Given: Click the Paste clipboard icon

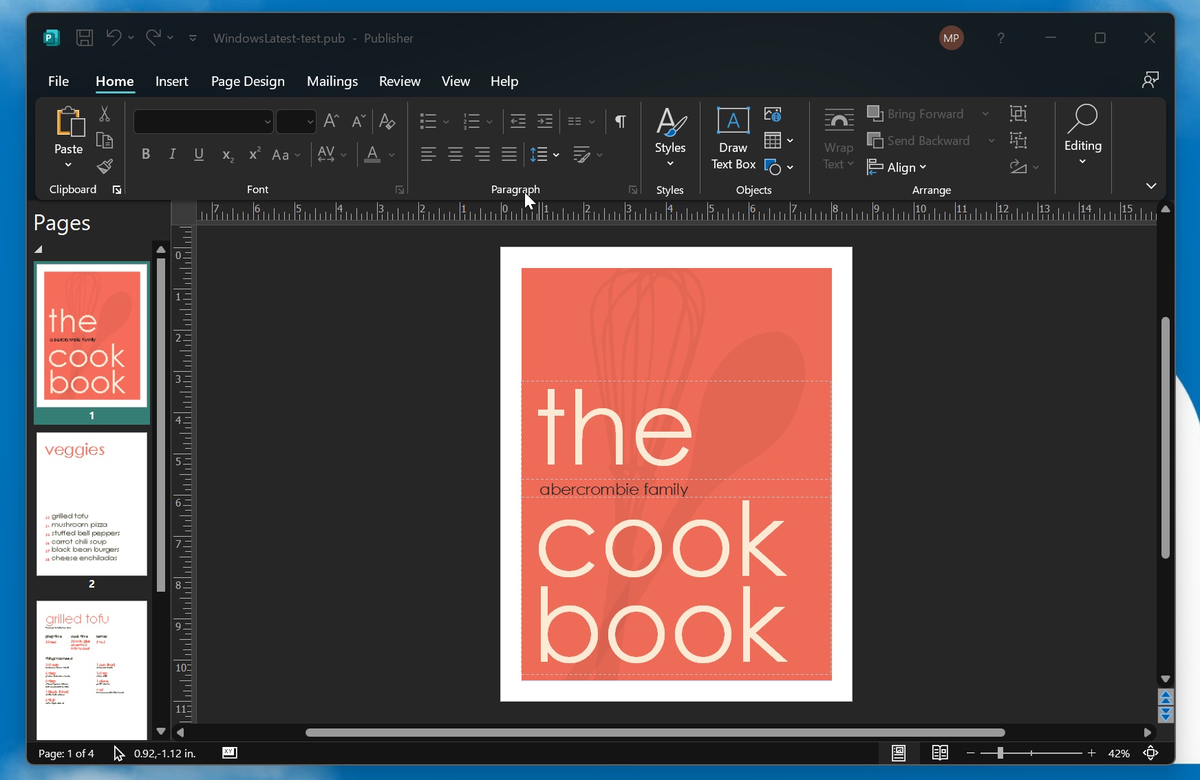Looking at the screenshot, I should point(69,122).
